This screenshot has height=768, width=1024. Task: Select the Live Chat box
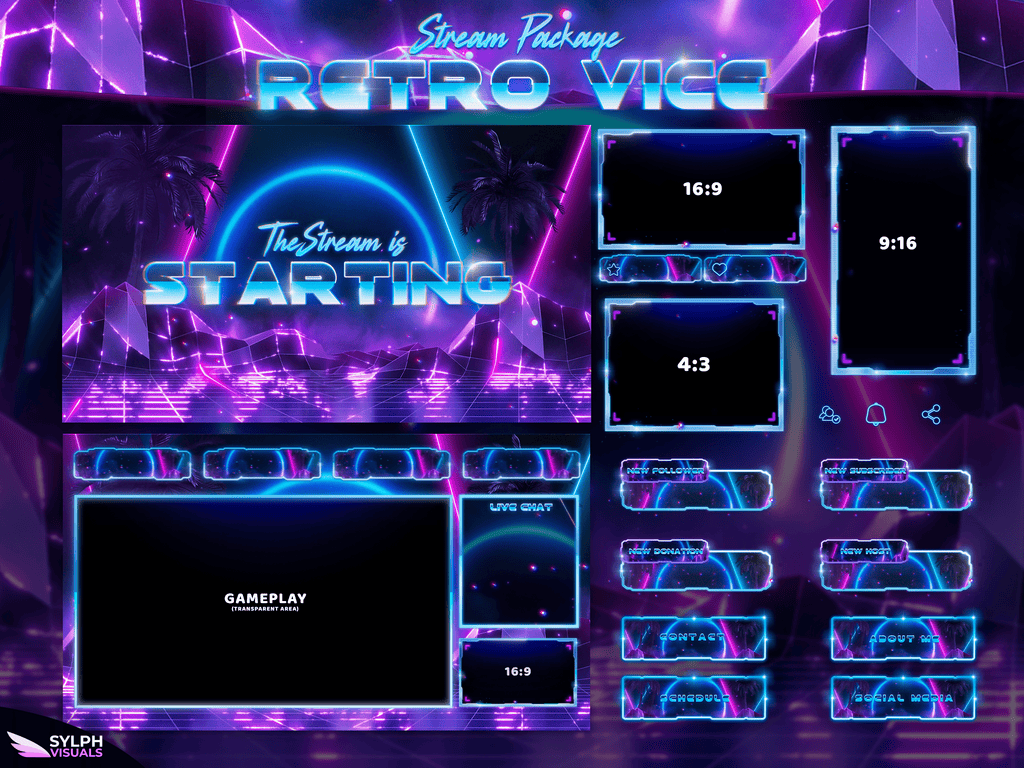pyautogui.click(x=520, y=562)
